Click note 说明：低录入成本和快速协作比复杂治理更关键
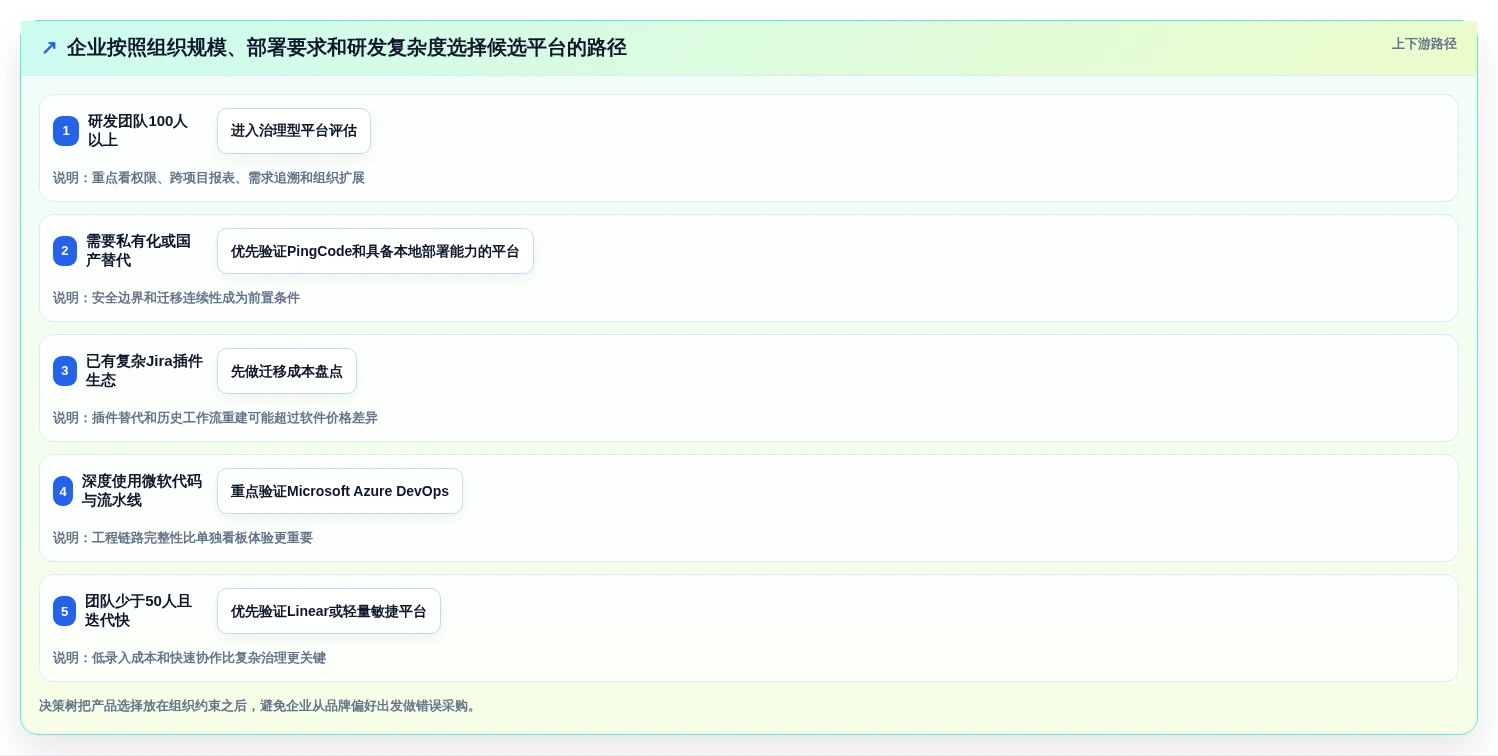Image resolution: width=1498 pixels, height=756 pixels. (x=189, y=658)
